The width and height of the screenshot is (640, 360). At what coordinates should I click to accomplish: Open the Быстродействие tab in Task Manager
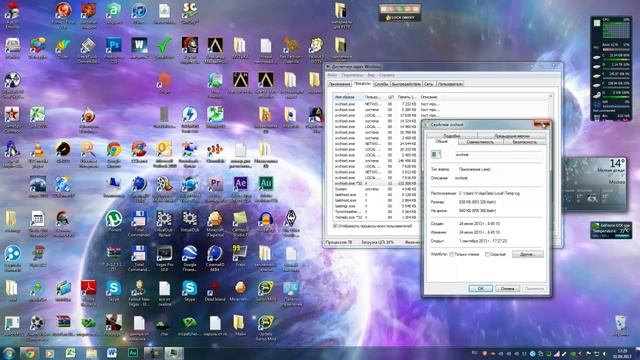(406, 84)
